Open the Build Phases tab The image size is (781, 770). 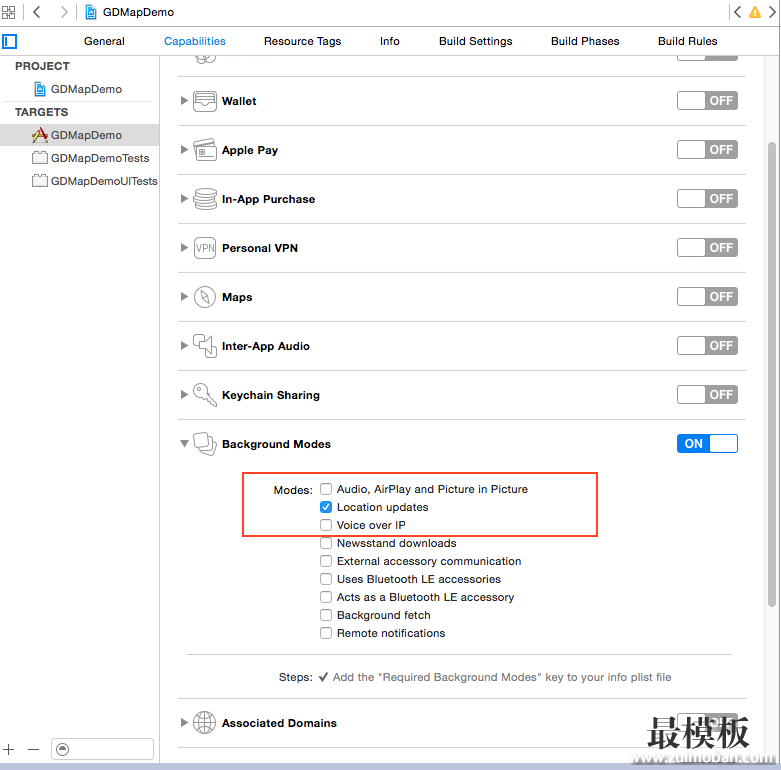(585, 41)
